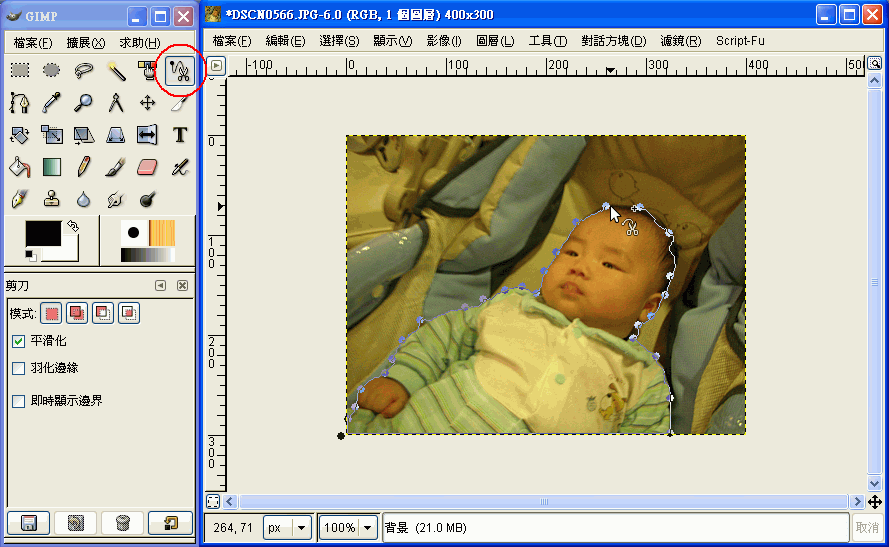The height and width of the screenshot is (547, 889).
Task: Open the 100% zoom dropdown
Action: tap(348, 528)
